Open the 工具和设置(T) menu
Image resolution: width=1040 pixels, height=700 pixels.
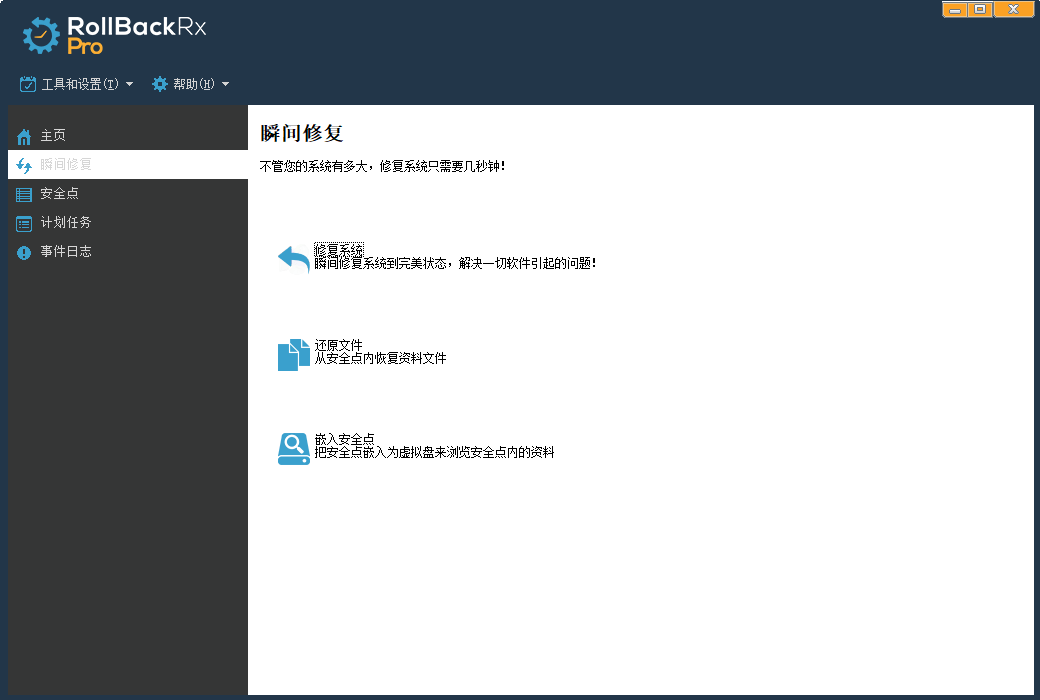point(80,84)
